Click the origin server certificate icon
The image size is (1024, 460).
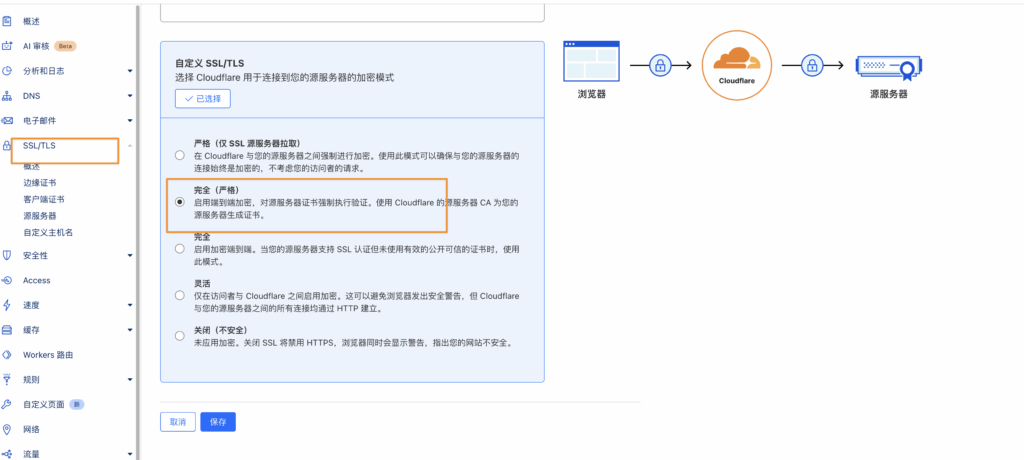coord(888,67)
